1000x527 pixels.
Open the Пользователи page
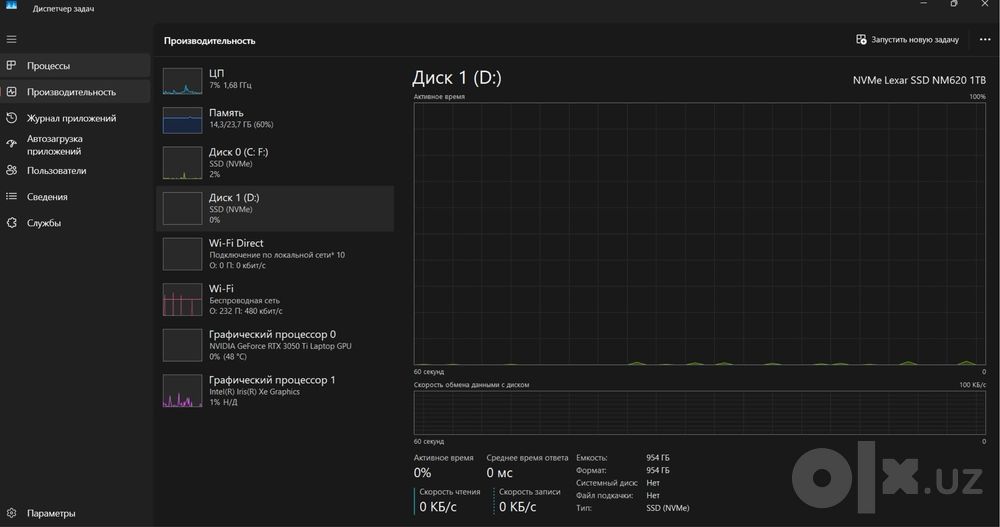pyautogui.click(x=75, y=170)
